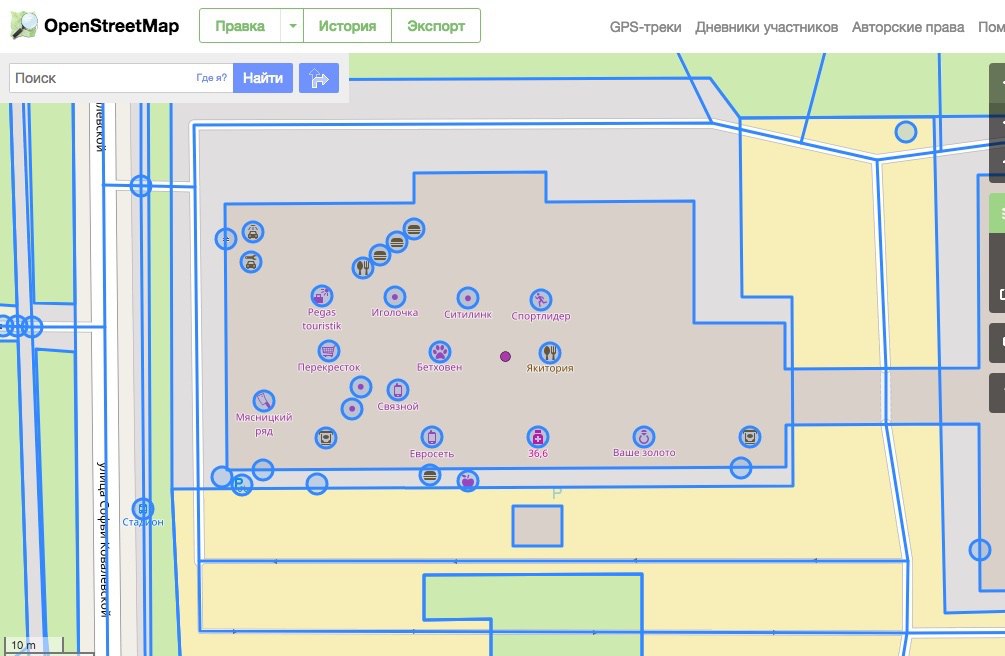Click the 10 m scale label
Screen dimensions: 1005x656
tap(24, 645)
